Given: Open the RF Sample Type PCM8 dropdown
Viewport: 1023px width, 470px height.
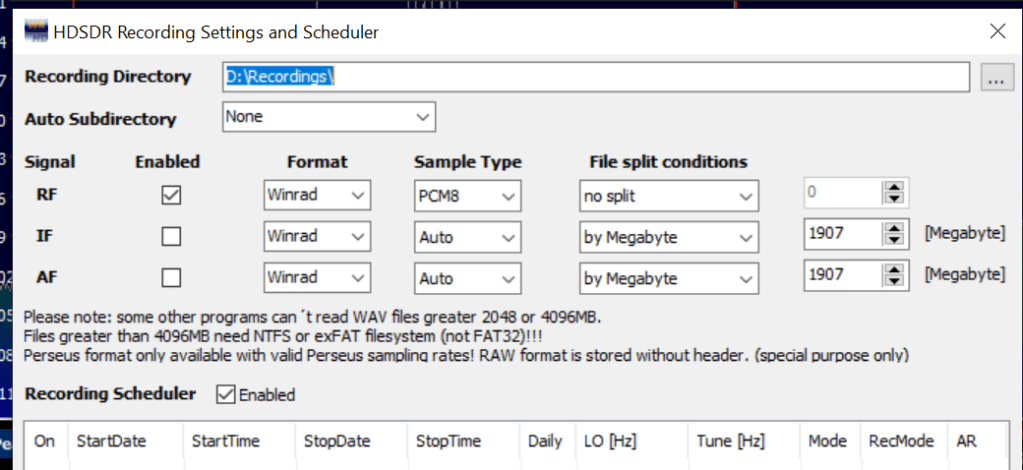Looking at the screenshot, I should click(x=468, y=195).
